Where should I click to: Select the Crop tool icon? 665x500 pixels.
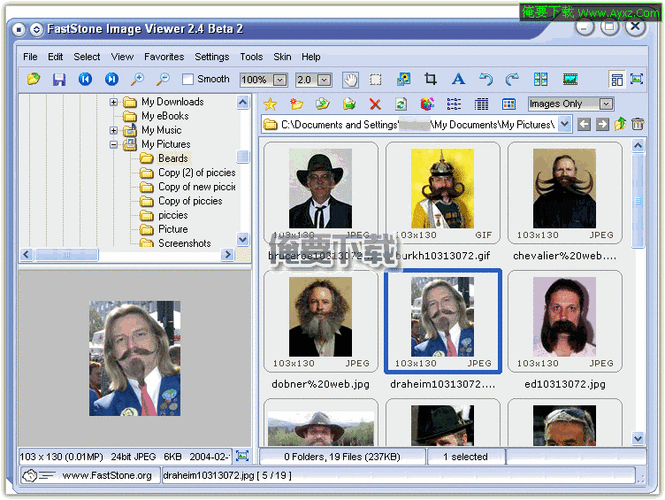[430, 79]
